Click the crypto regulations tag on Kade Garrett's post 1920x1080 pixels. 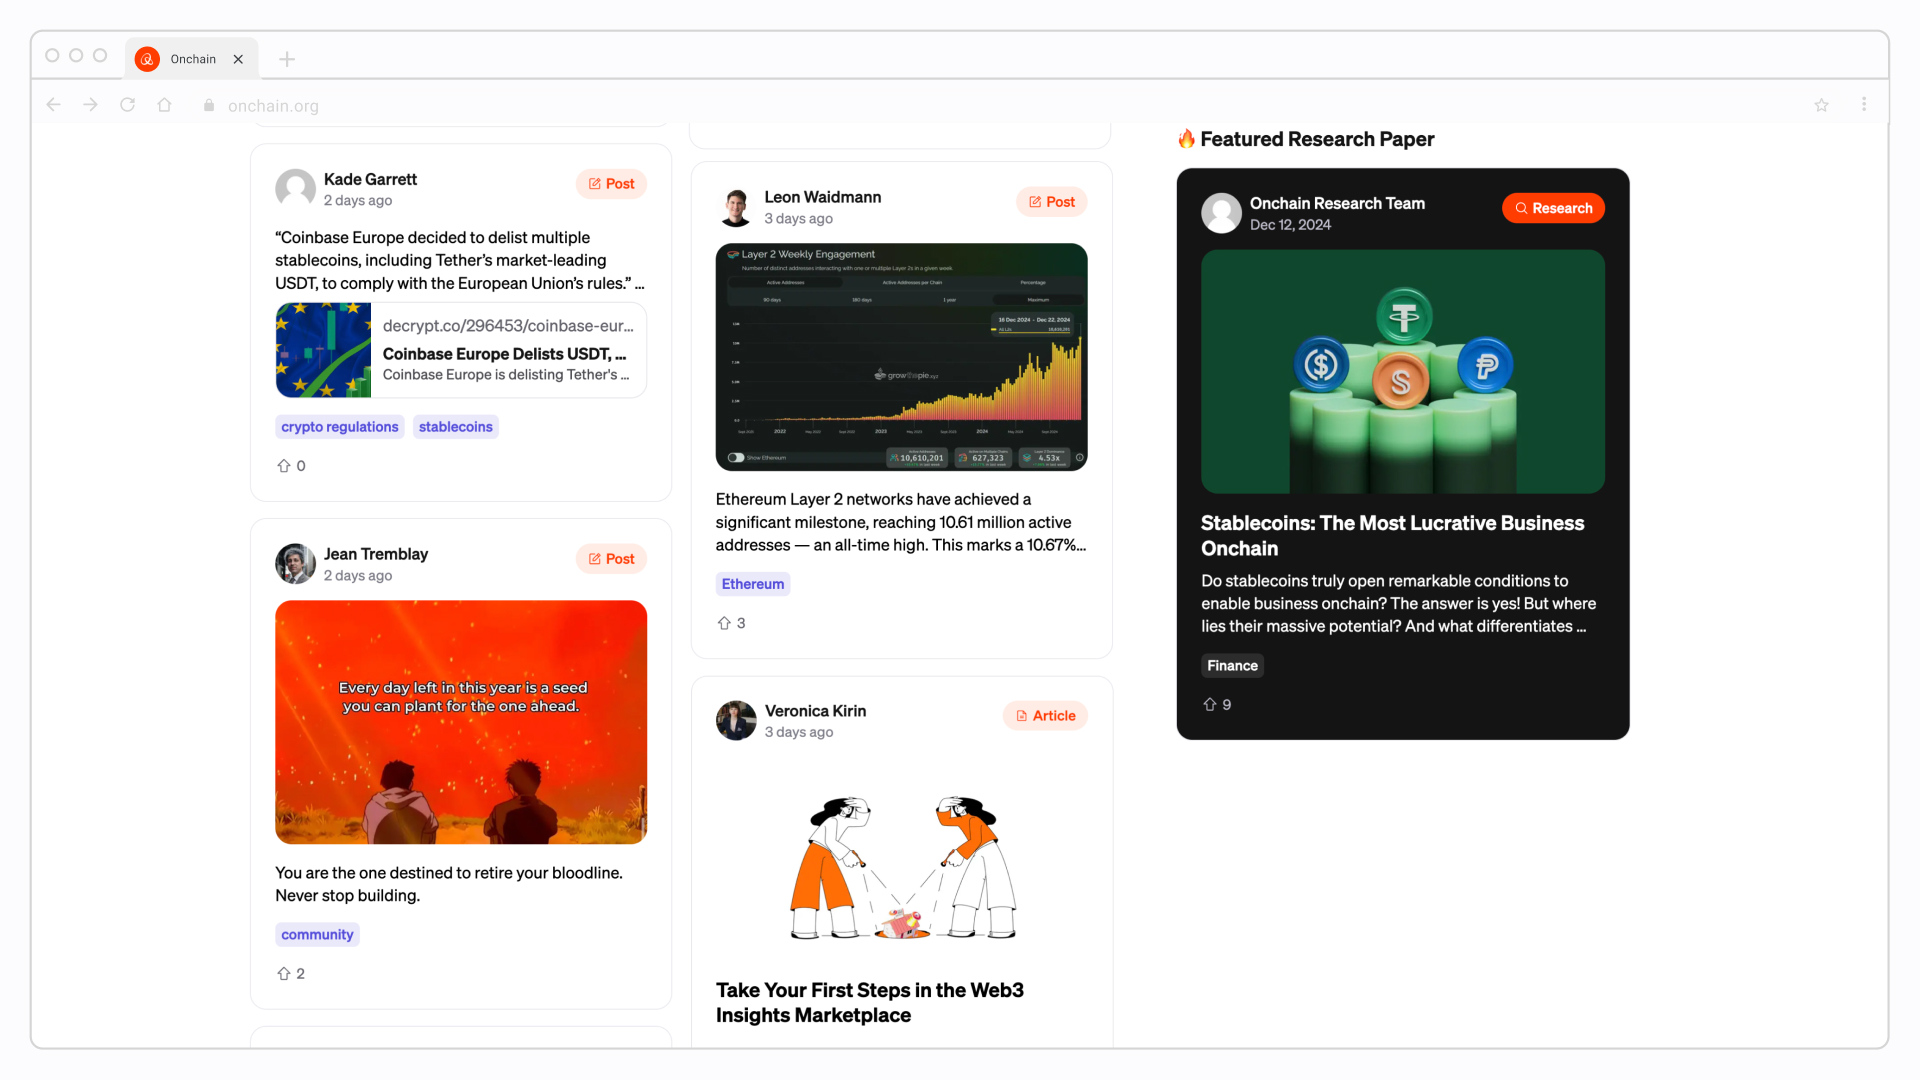coord(339,426)
